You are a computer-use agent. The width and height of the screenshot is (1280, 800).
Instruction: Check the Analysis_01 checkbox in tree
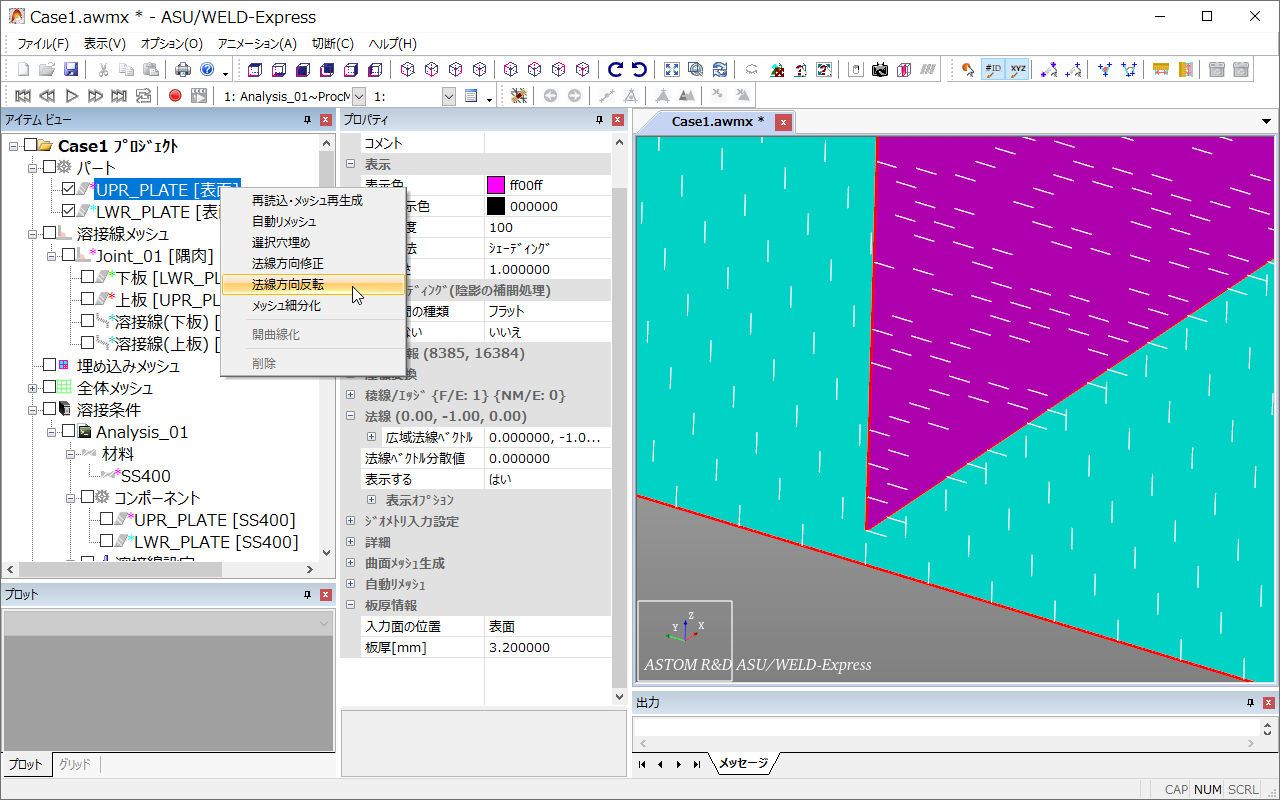pyautogui.click(x=68, y=432)
